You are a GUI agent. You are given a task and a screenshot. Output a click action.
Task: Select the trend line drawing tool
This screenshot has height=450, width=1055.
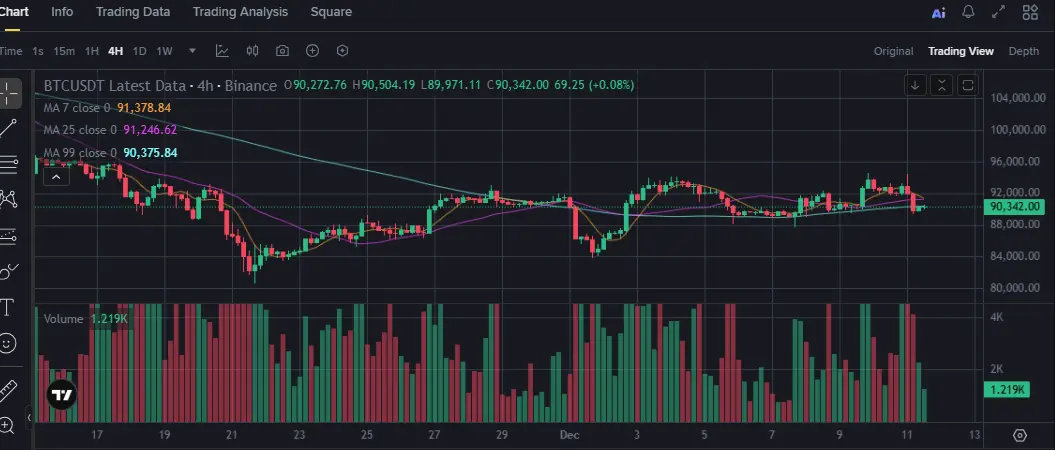(9, 127)
